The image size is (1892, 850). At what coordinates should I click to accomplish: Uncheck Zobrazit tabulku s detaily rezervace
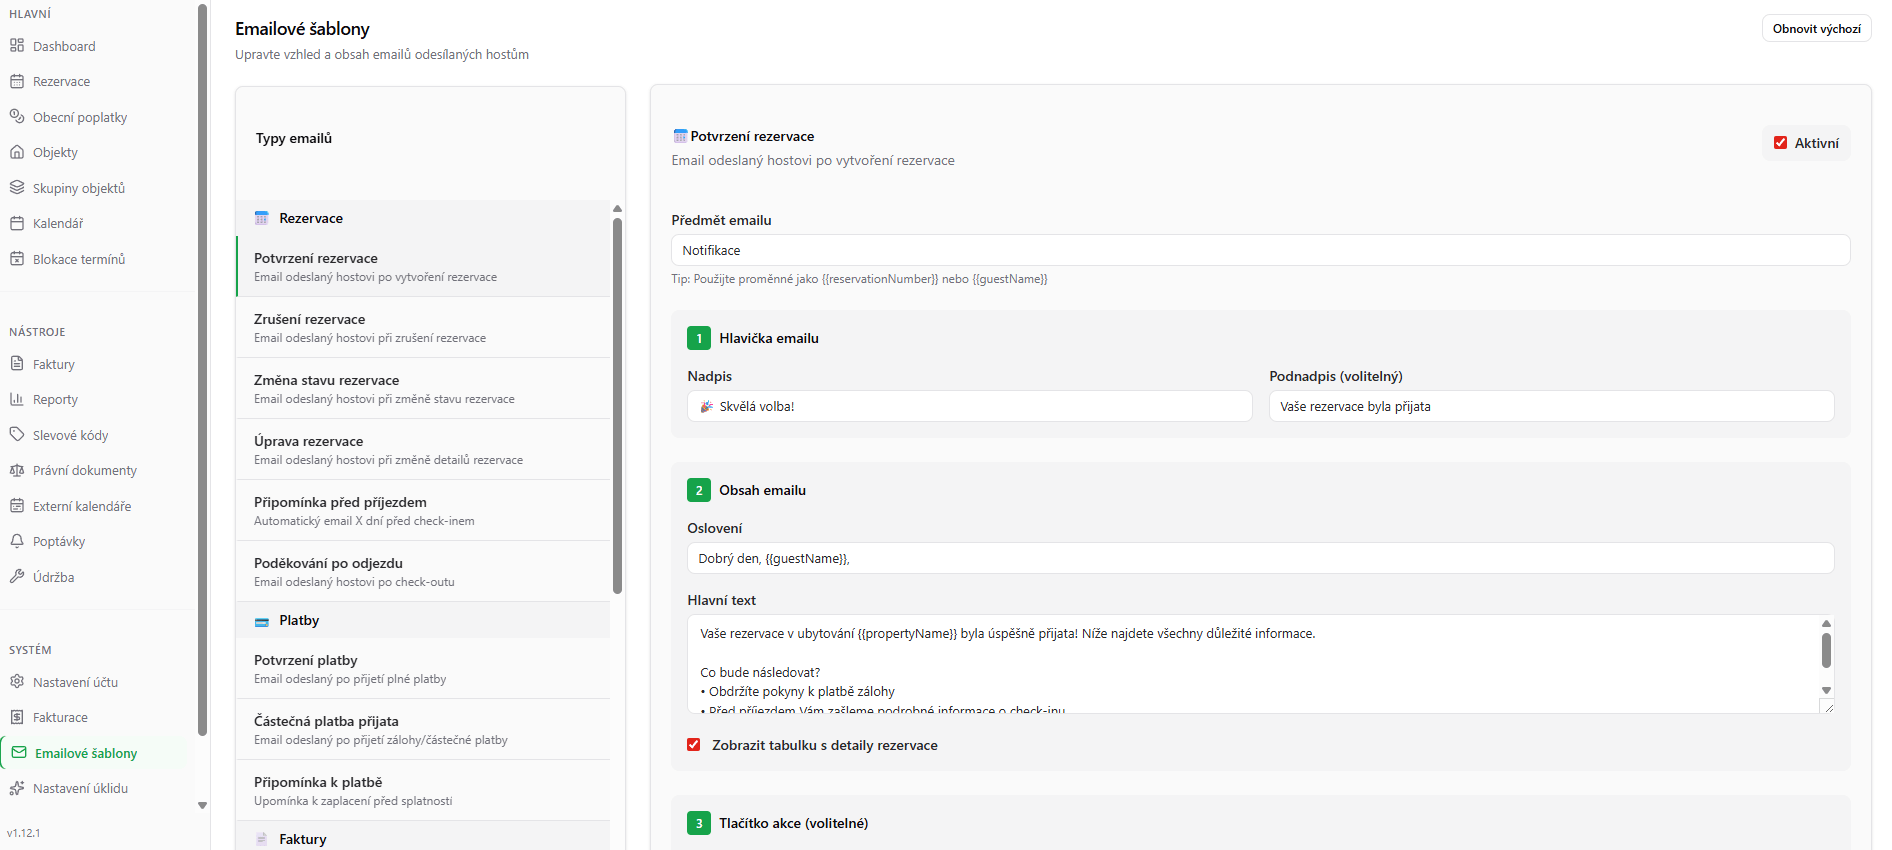(x=694, y=745)
